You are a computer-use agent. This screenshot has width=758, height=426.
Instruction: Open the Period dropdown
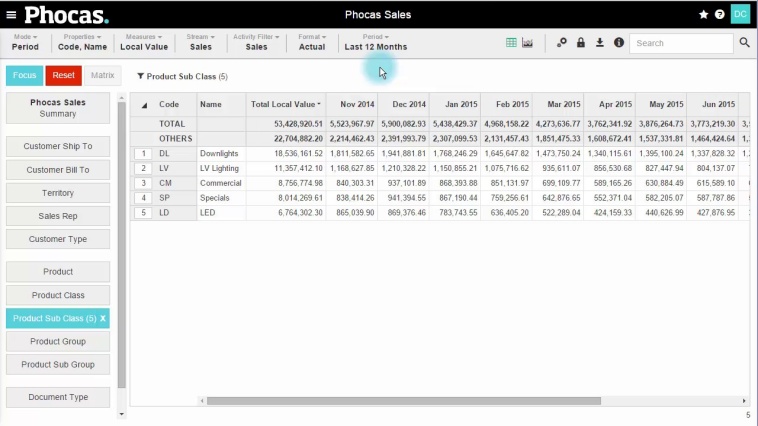click(376, 42)
